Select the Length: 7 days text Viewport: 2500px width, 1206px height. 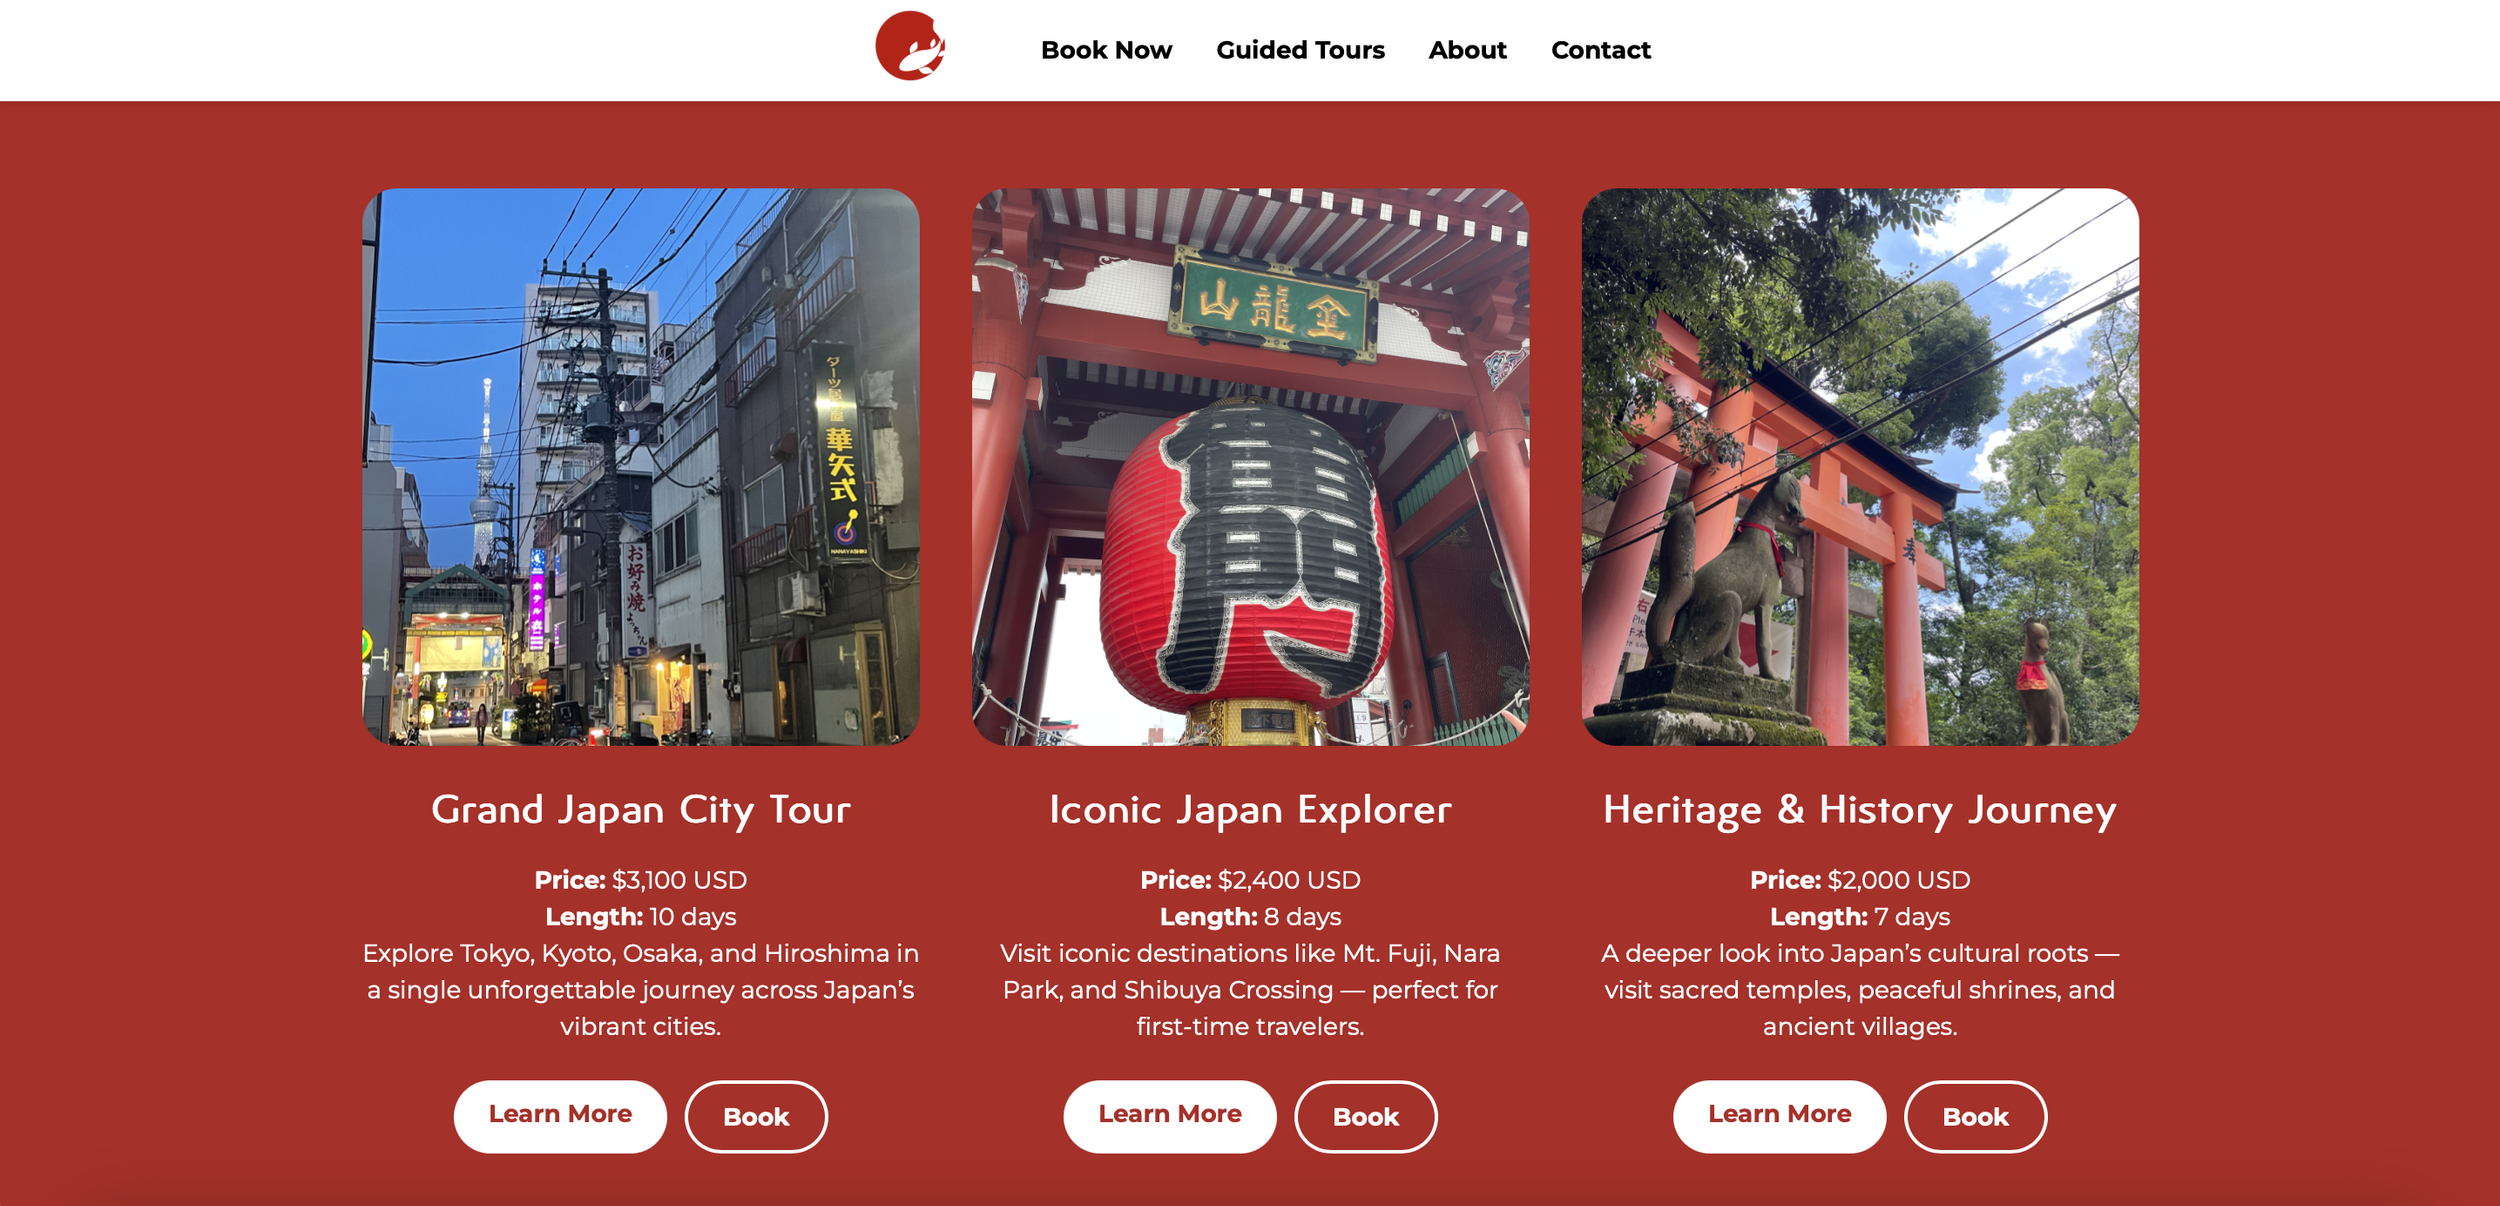tap(1860, 917)
